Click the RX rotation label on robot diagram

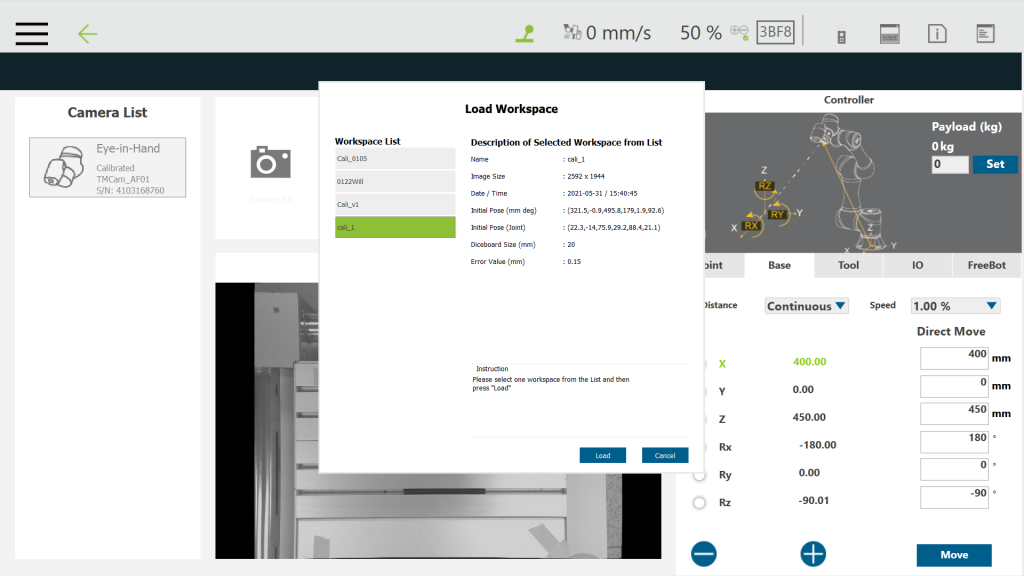click(x=752, y=226)
